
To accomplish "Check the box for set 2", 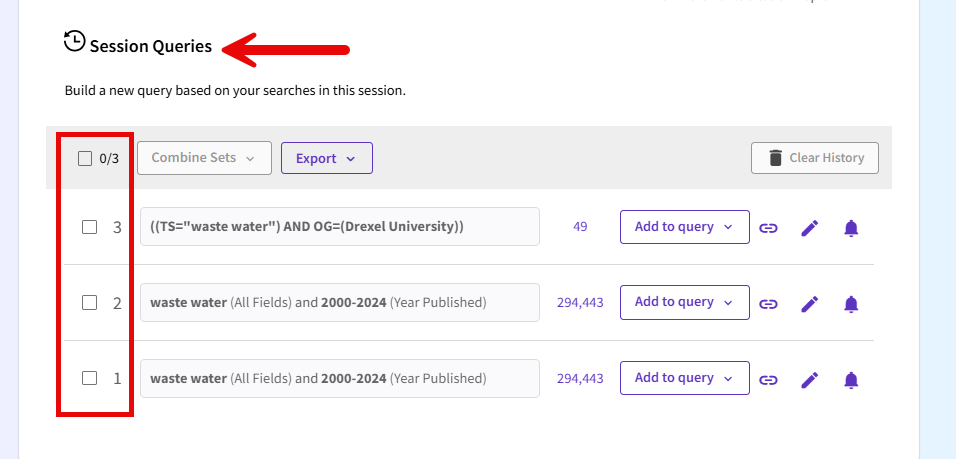I will [89, 302].
